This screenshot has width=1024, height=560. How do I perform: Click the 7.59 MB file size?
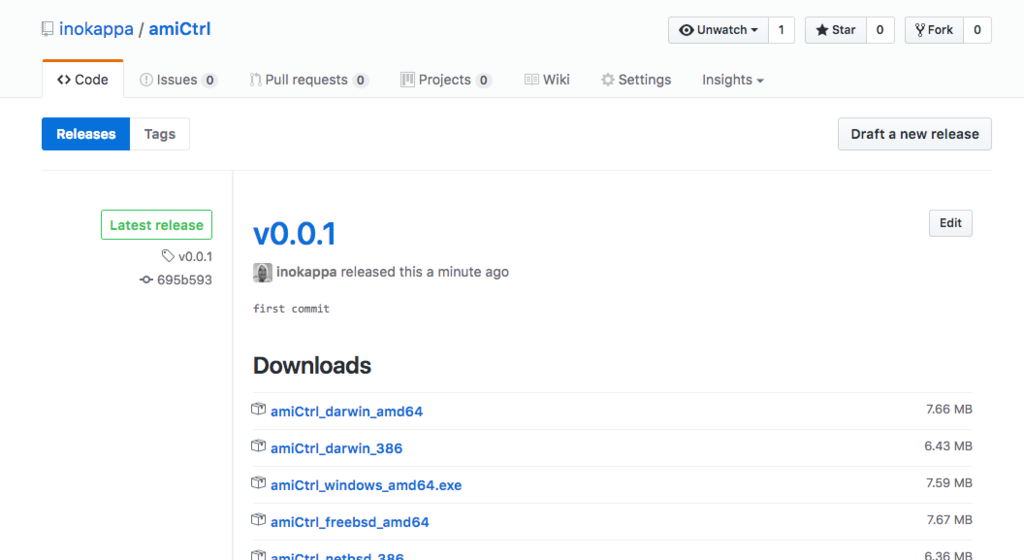949,483
